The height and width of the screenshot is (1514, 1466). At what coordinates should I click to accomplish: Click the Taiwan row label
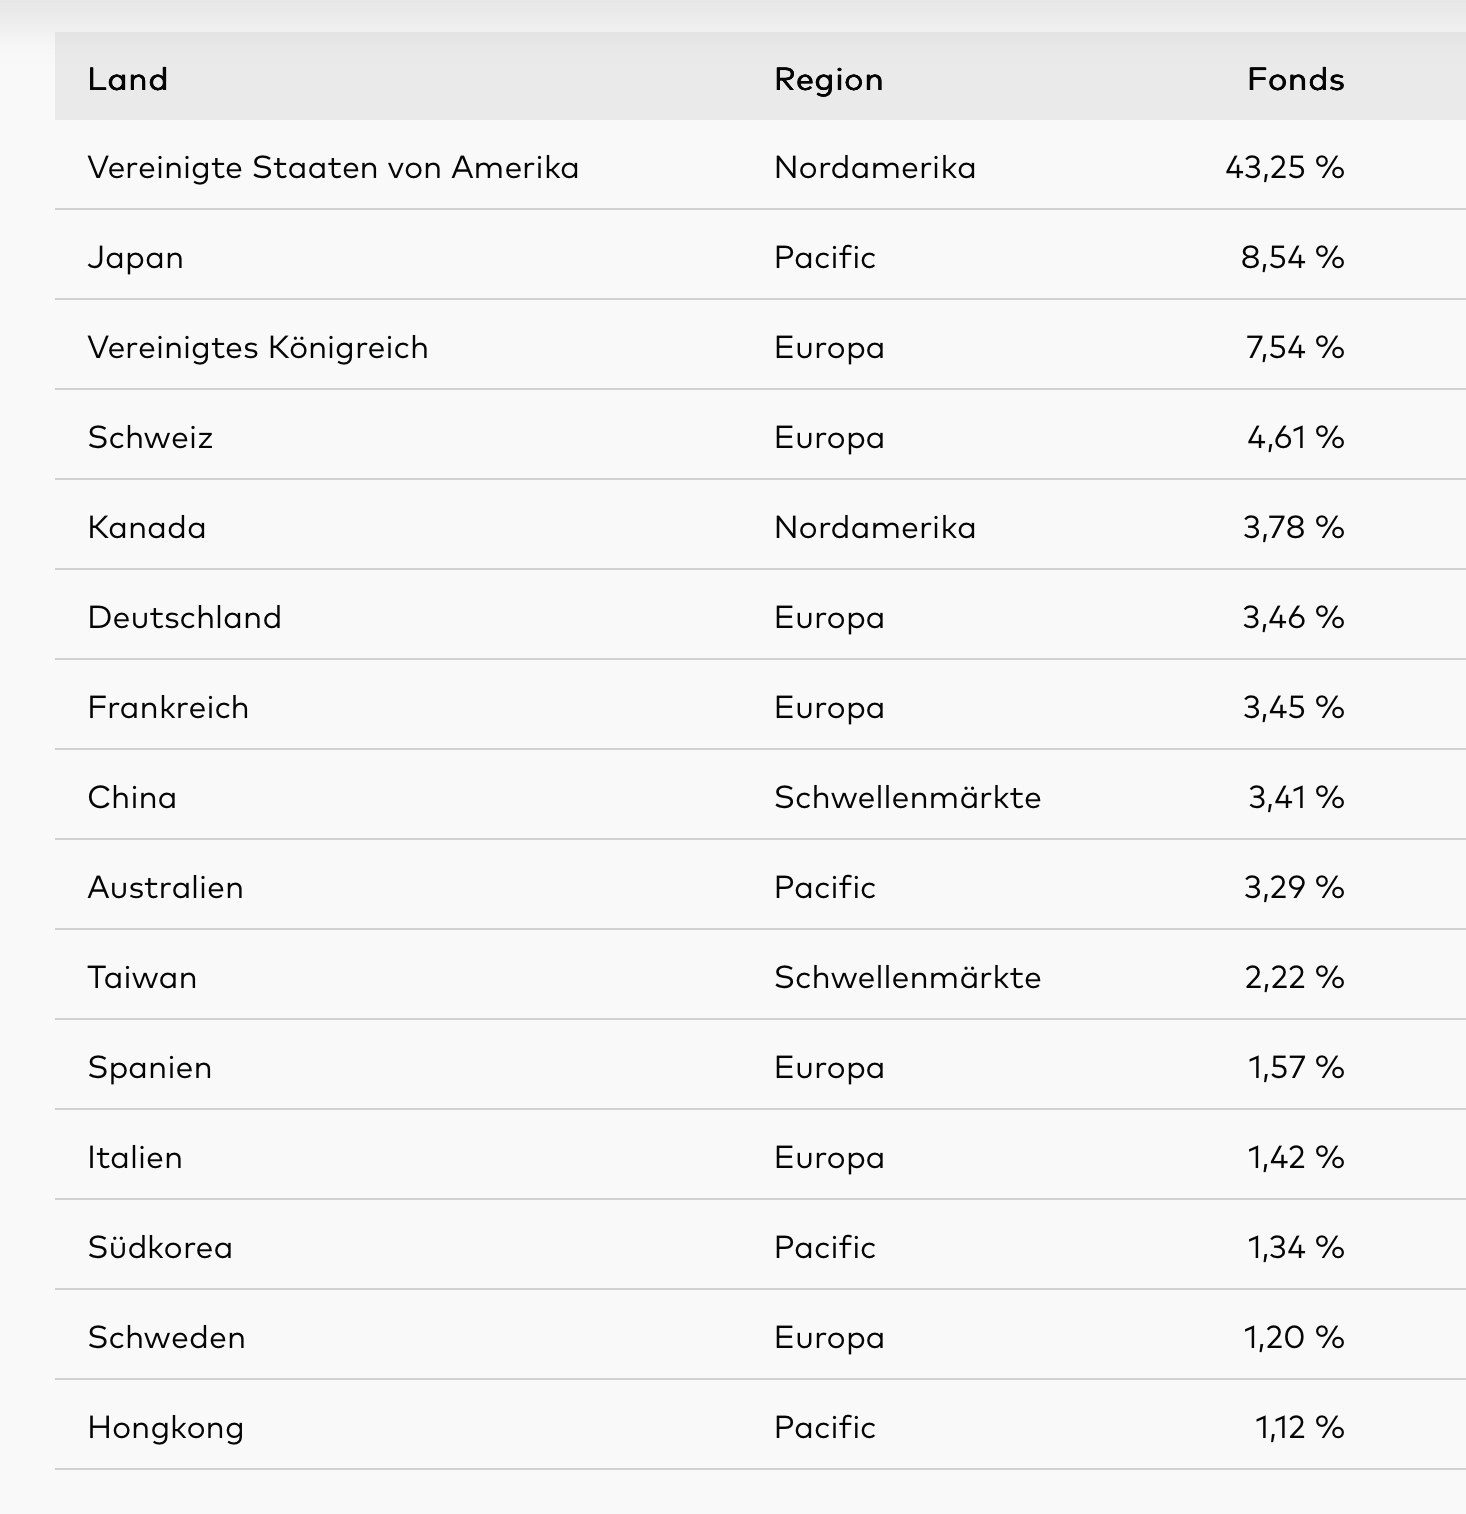142,977
